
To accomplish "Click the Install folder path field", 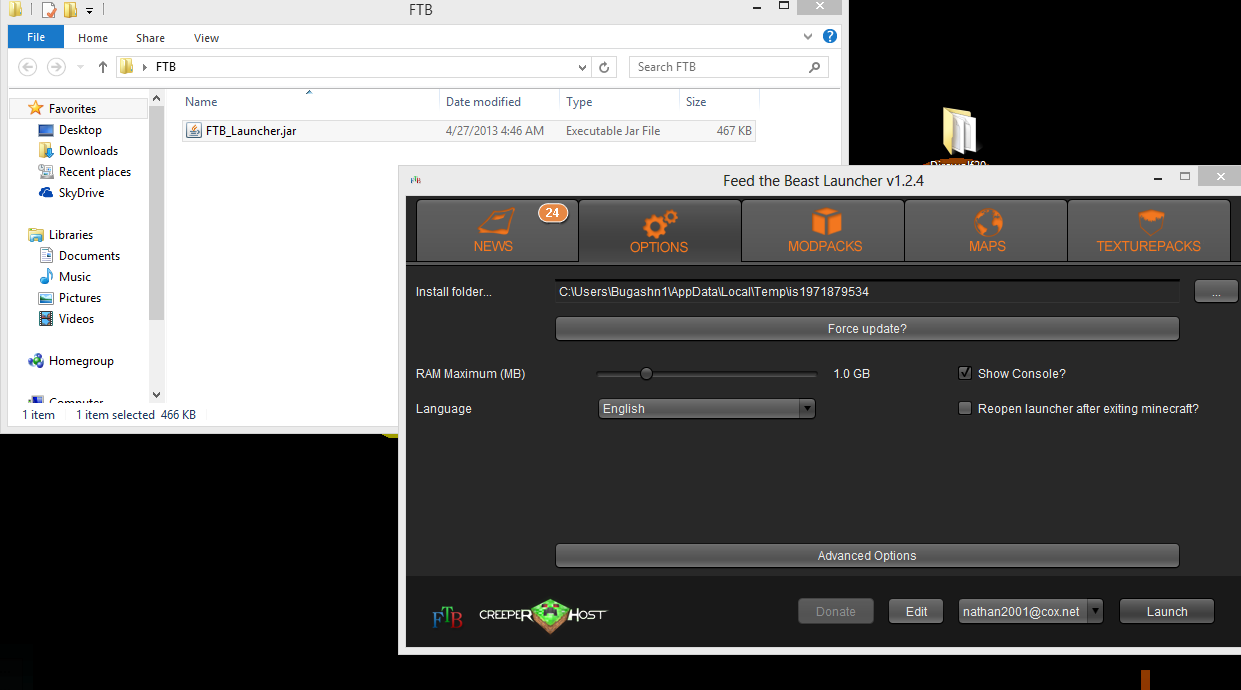I will [x=867, y=291].
